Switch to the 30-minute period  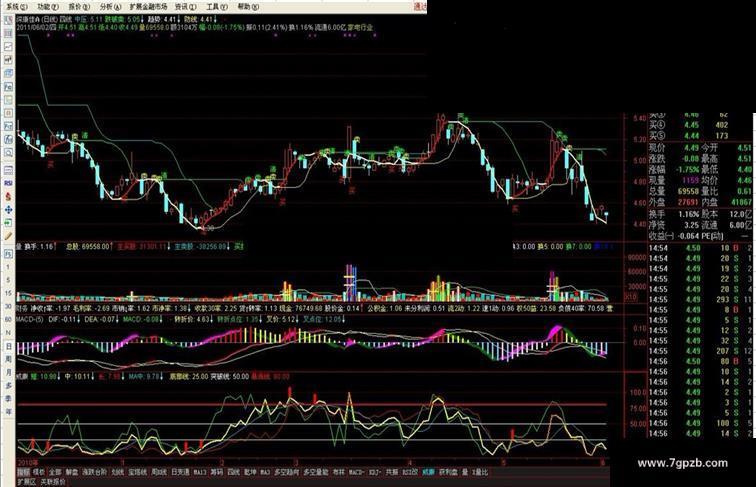[x=8, y=306]
